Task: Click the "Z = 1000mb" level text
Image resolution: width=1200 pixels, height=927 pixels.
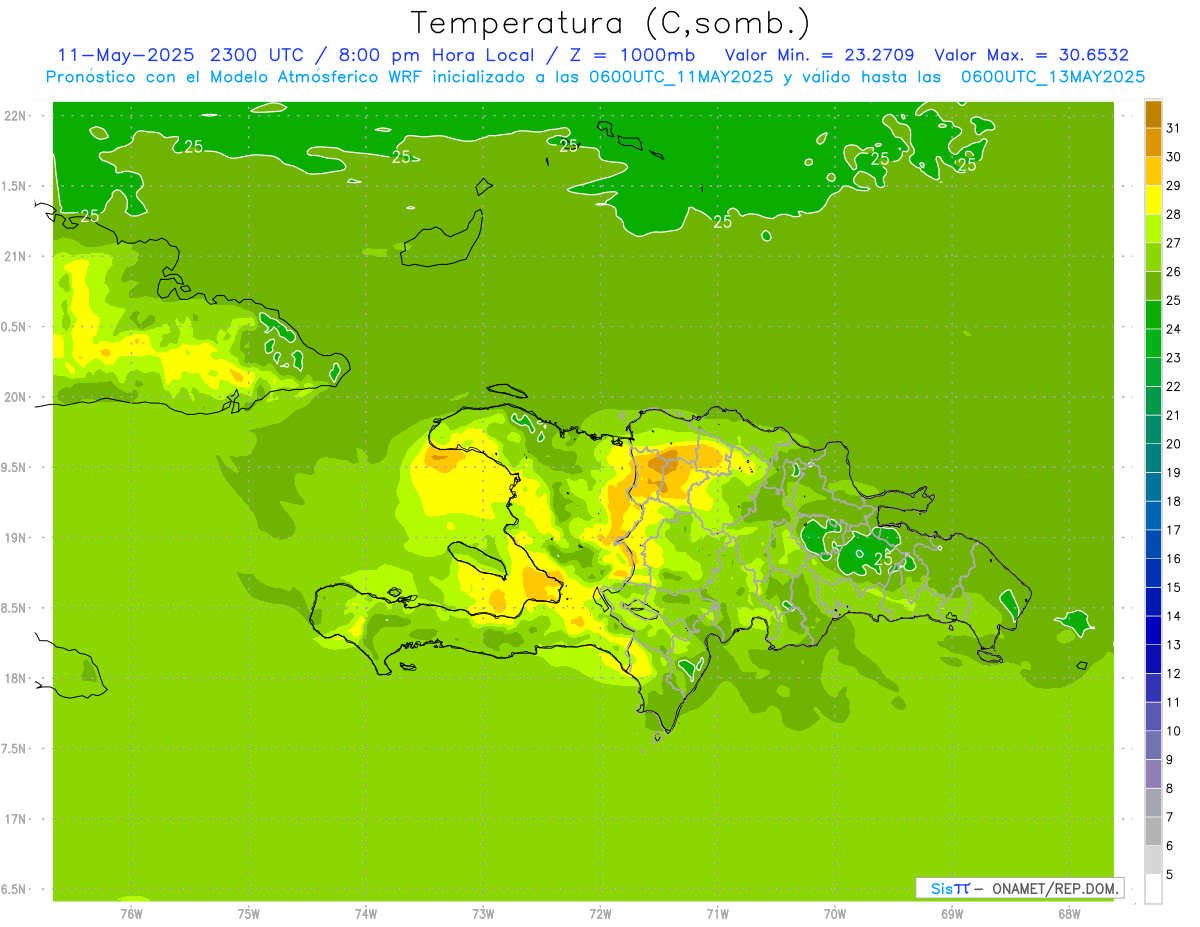Action: click(630, 55)
